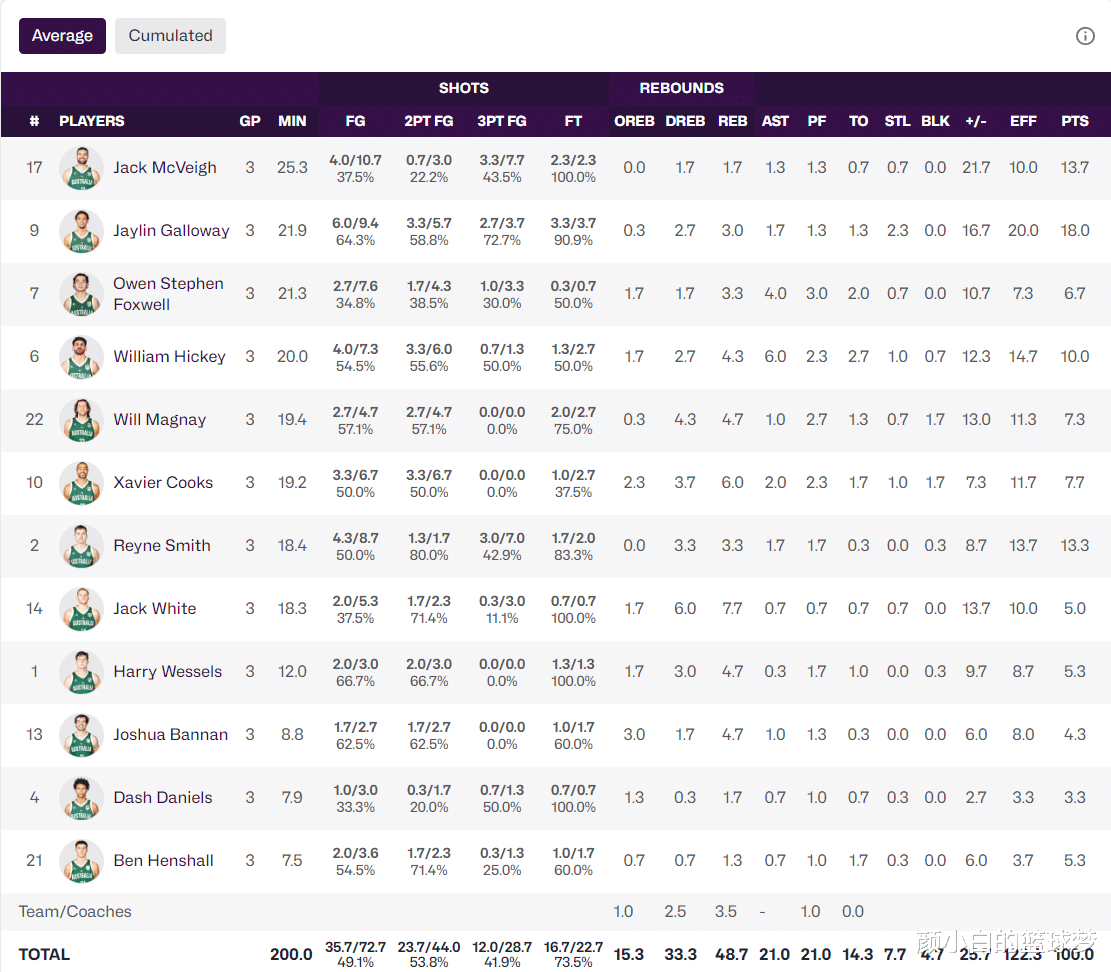Image resolution: width=1111 pixels, height=972 pixels.
Task: Open William Hickey player name link
Action: pyautogui.click(x=169, y=357)
